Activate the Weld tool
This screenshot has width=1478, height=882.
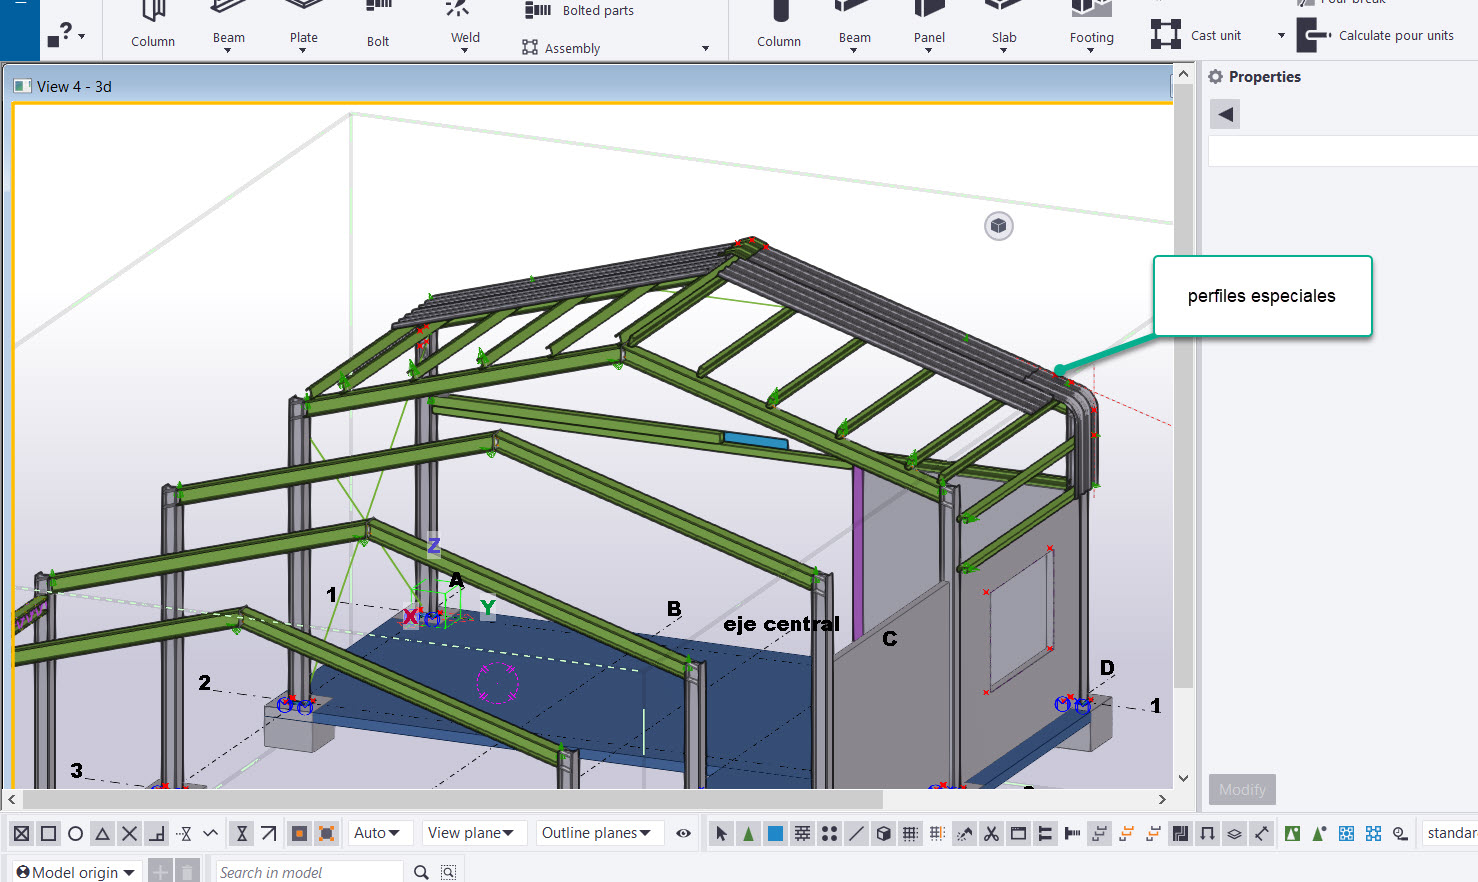click(465, 25)
